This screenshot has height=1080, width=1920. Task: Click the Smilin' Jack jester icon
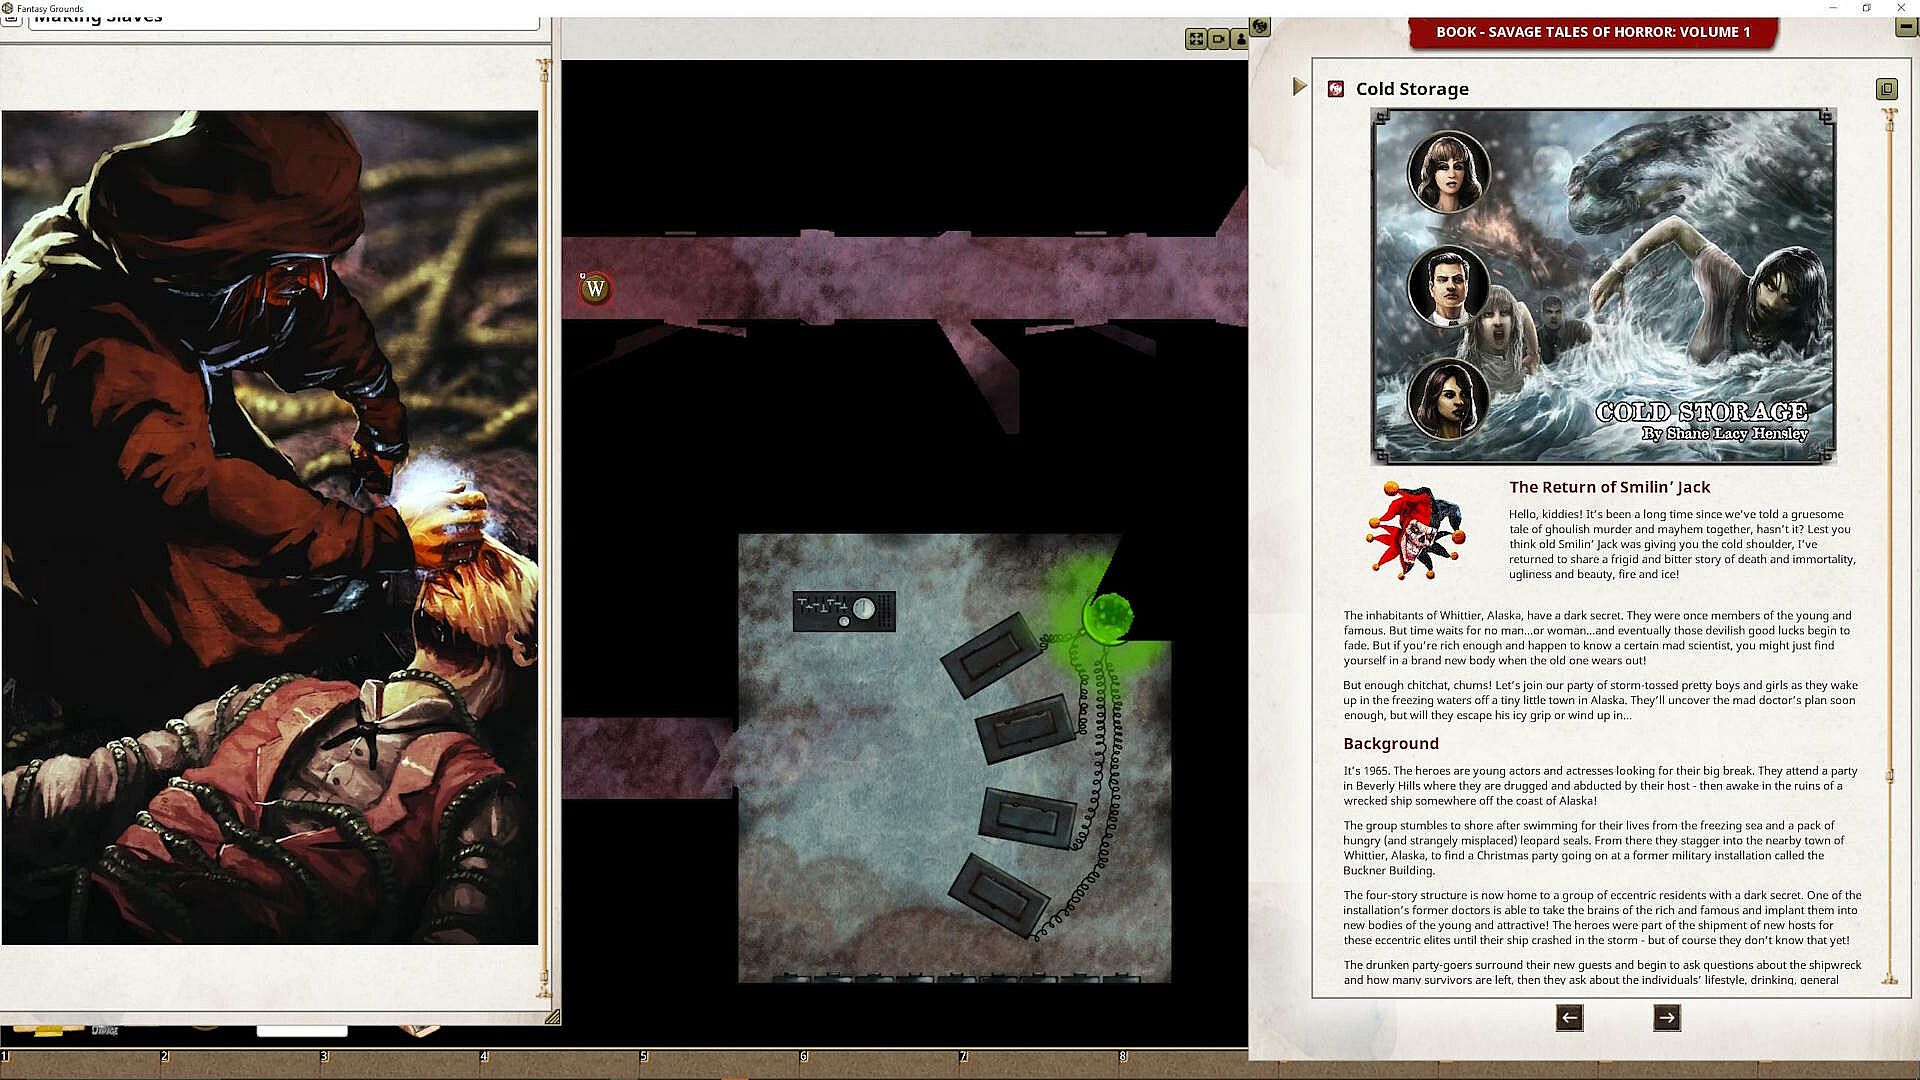coord(1415,531)
